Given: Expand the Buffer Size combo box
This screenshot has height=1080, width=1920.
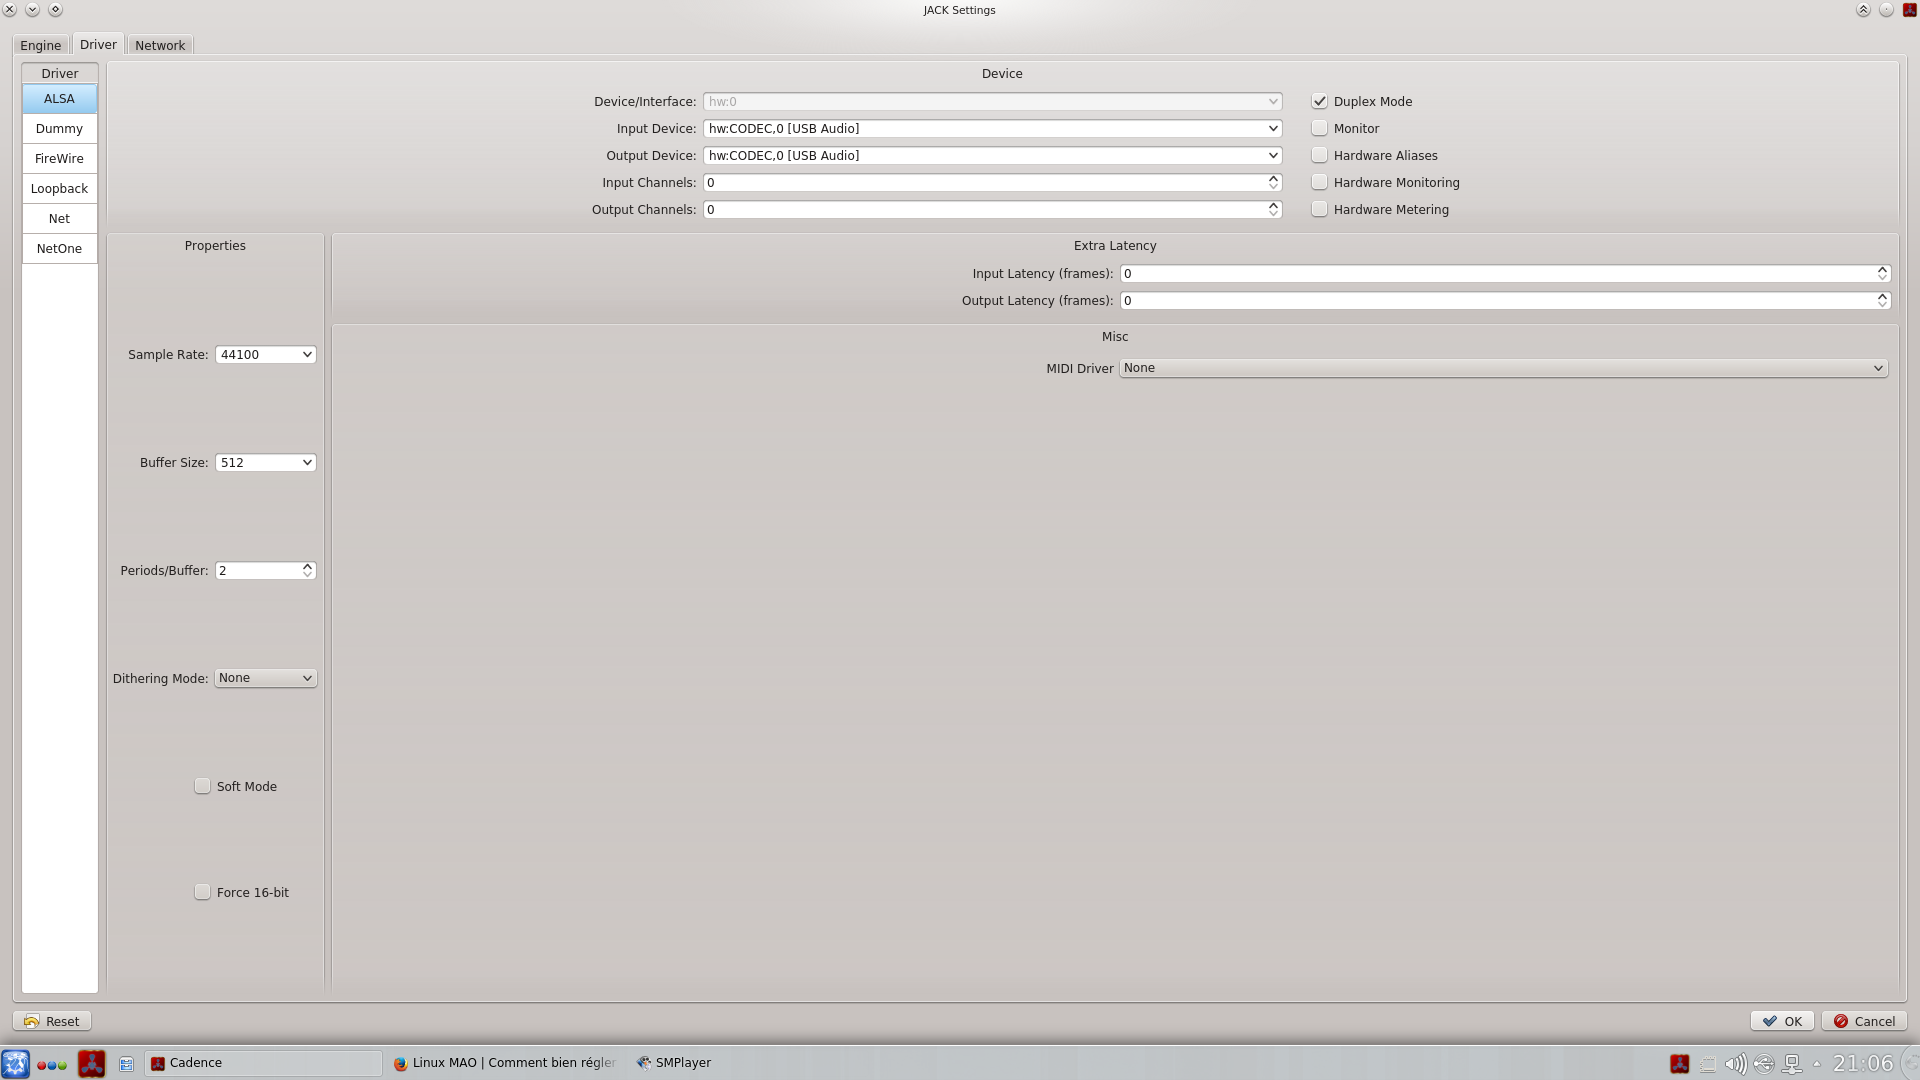Looking at the screenshot, I should [265, 463].
